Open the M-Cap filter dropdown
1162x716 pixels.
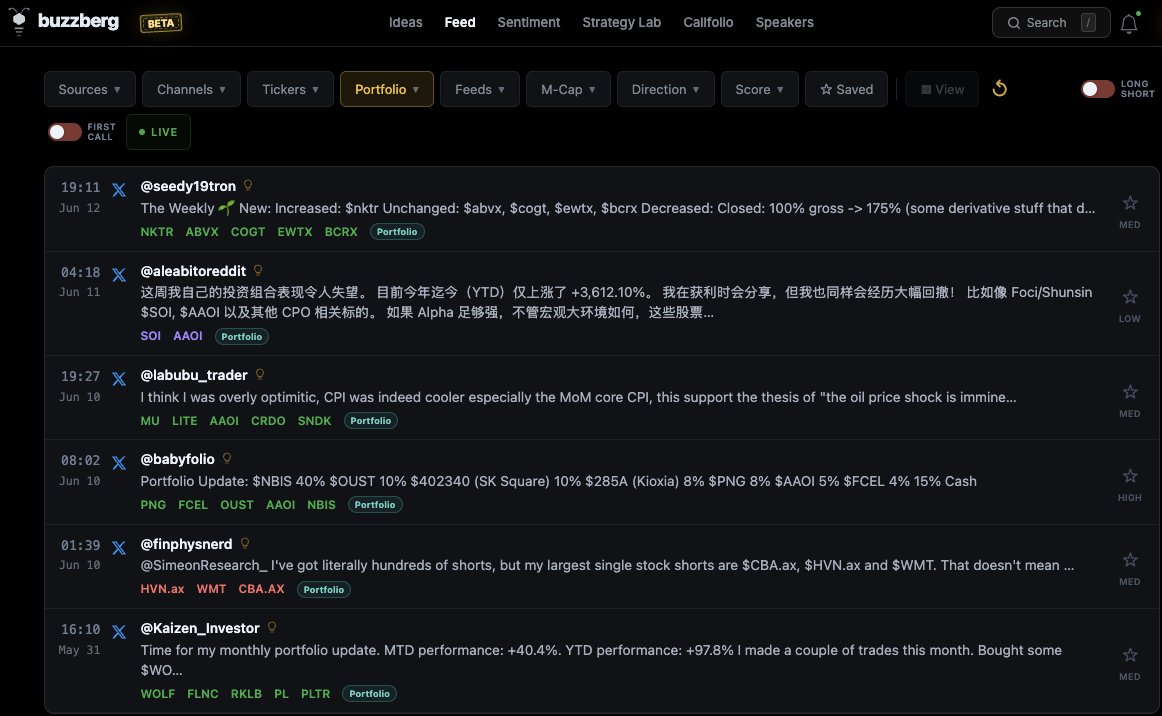pos(568,89)
